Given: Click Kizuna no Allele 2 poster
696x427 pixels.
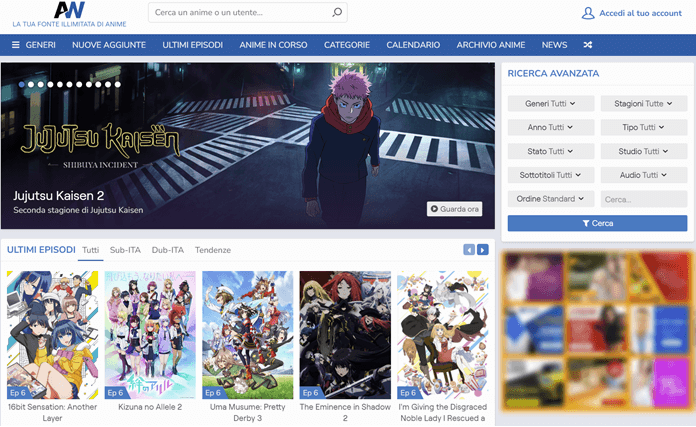Looking at the screenshot, I should (150, 335).
